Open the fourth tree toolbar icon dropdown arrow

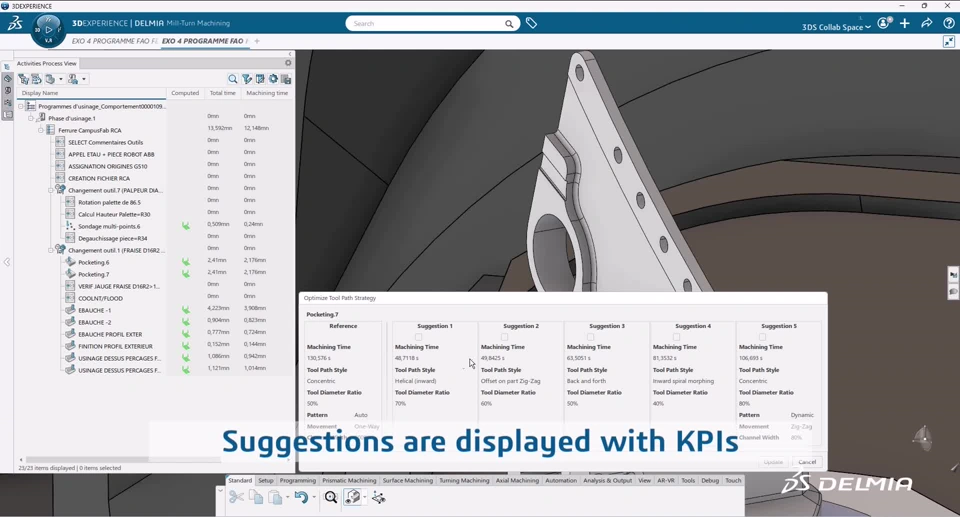click(x=84, y=79)
